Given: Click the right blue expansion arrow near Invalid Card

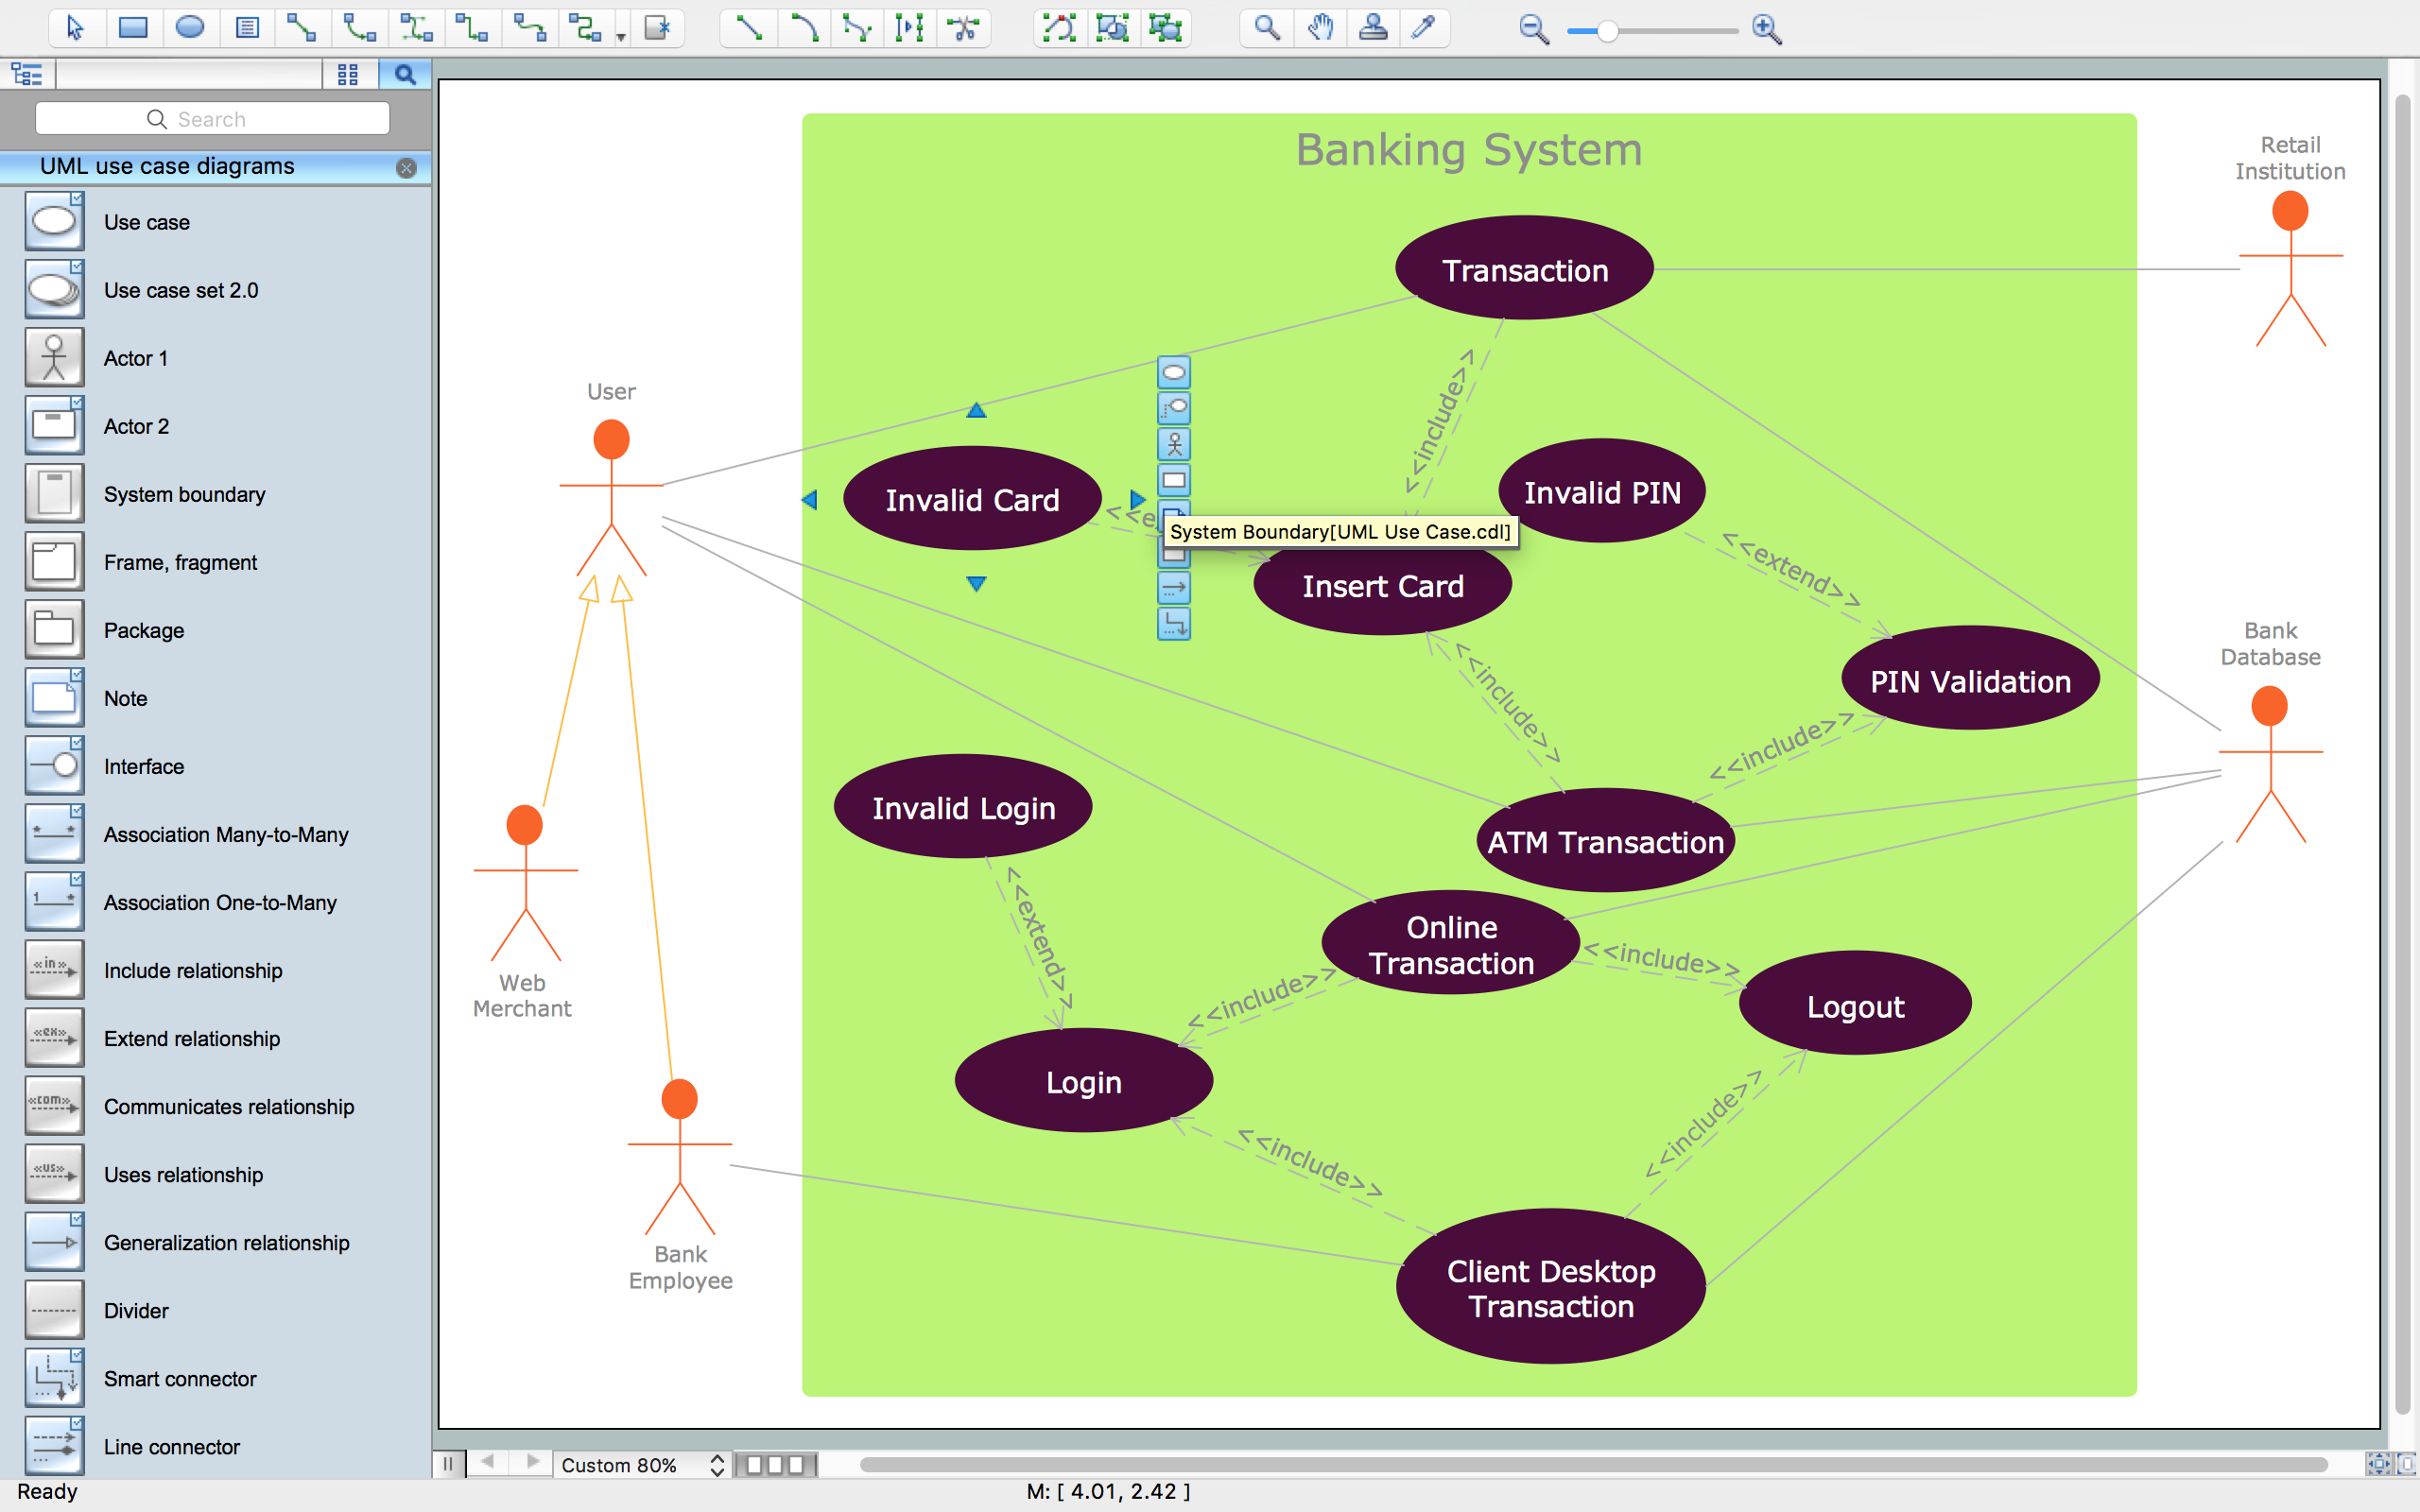Looking at the screenshot, I should (x=1137, y=499).
